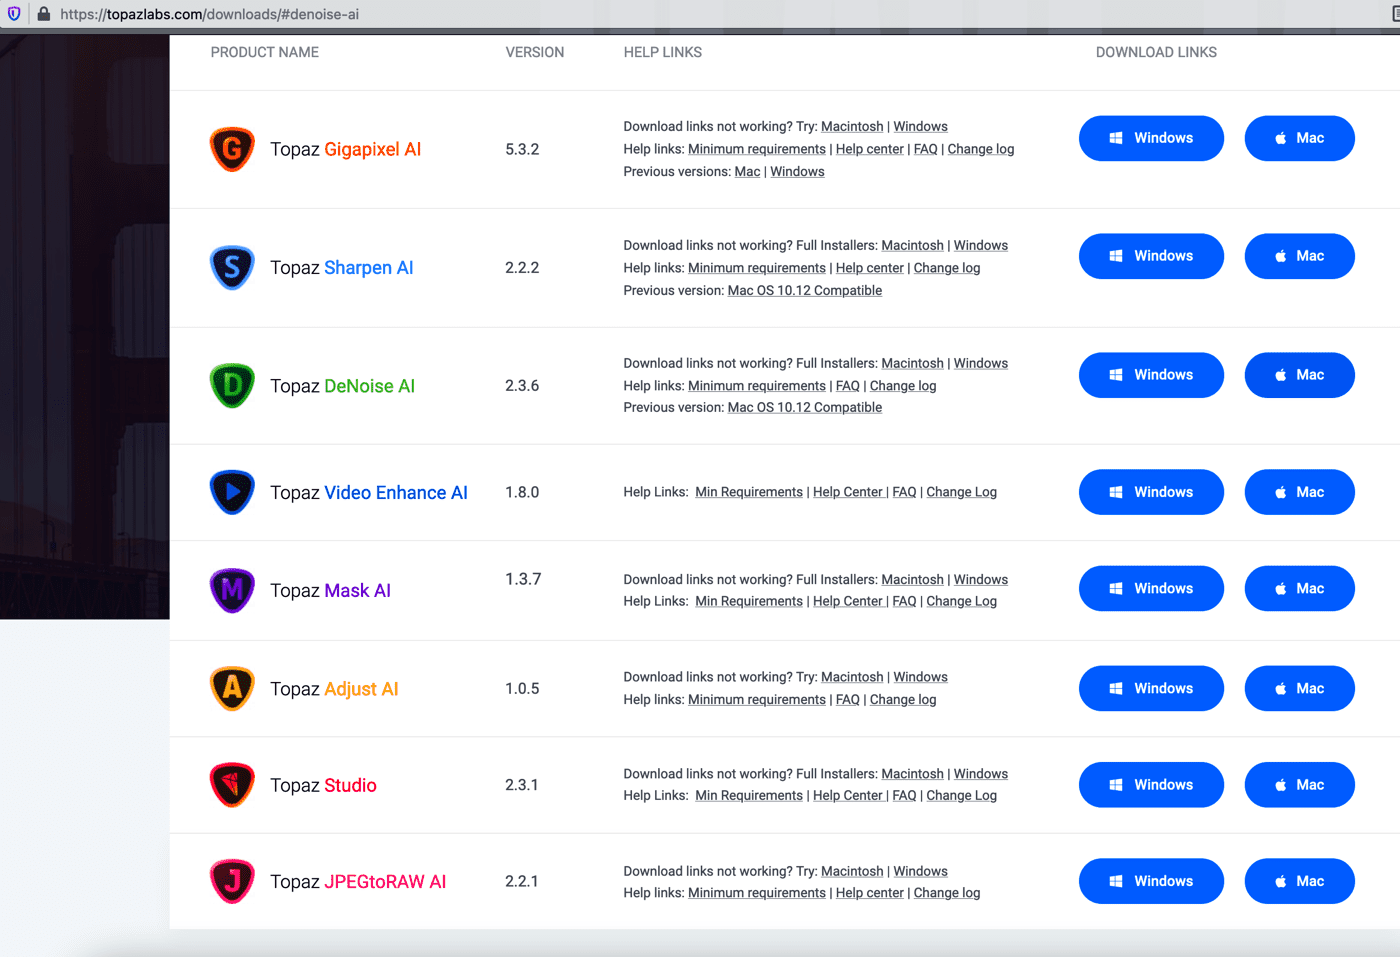Open Topaz Studio Help Center link
This screenshot has height=957, width=1400.
[x=848, y=796]
